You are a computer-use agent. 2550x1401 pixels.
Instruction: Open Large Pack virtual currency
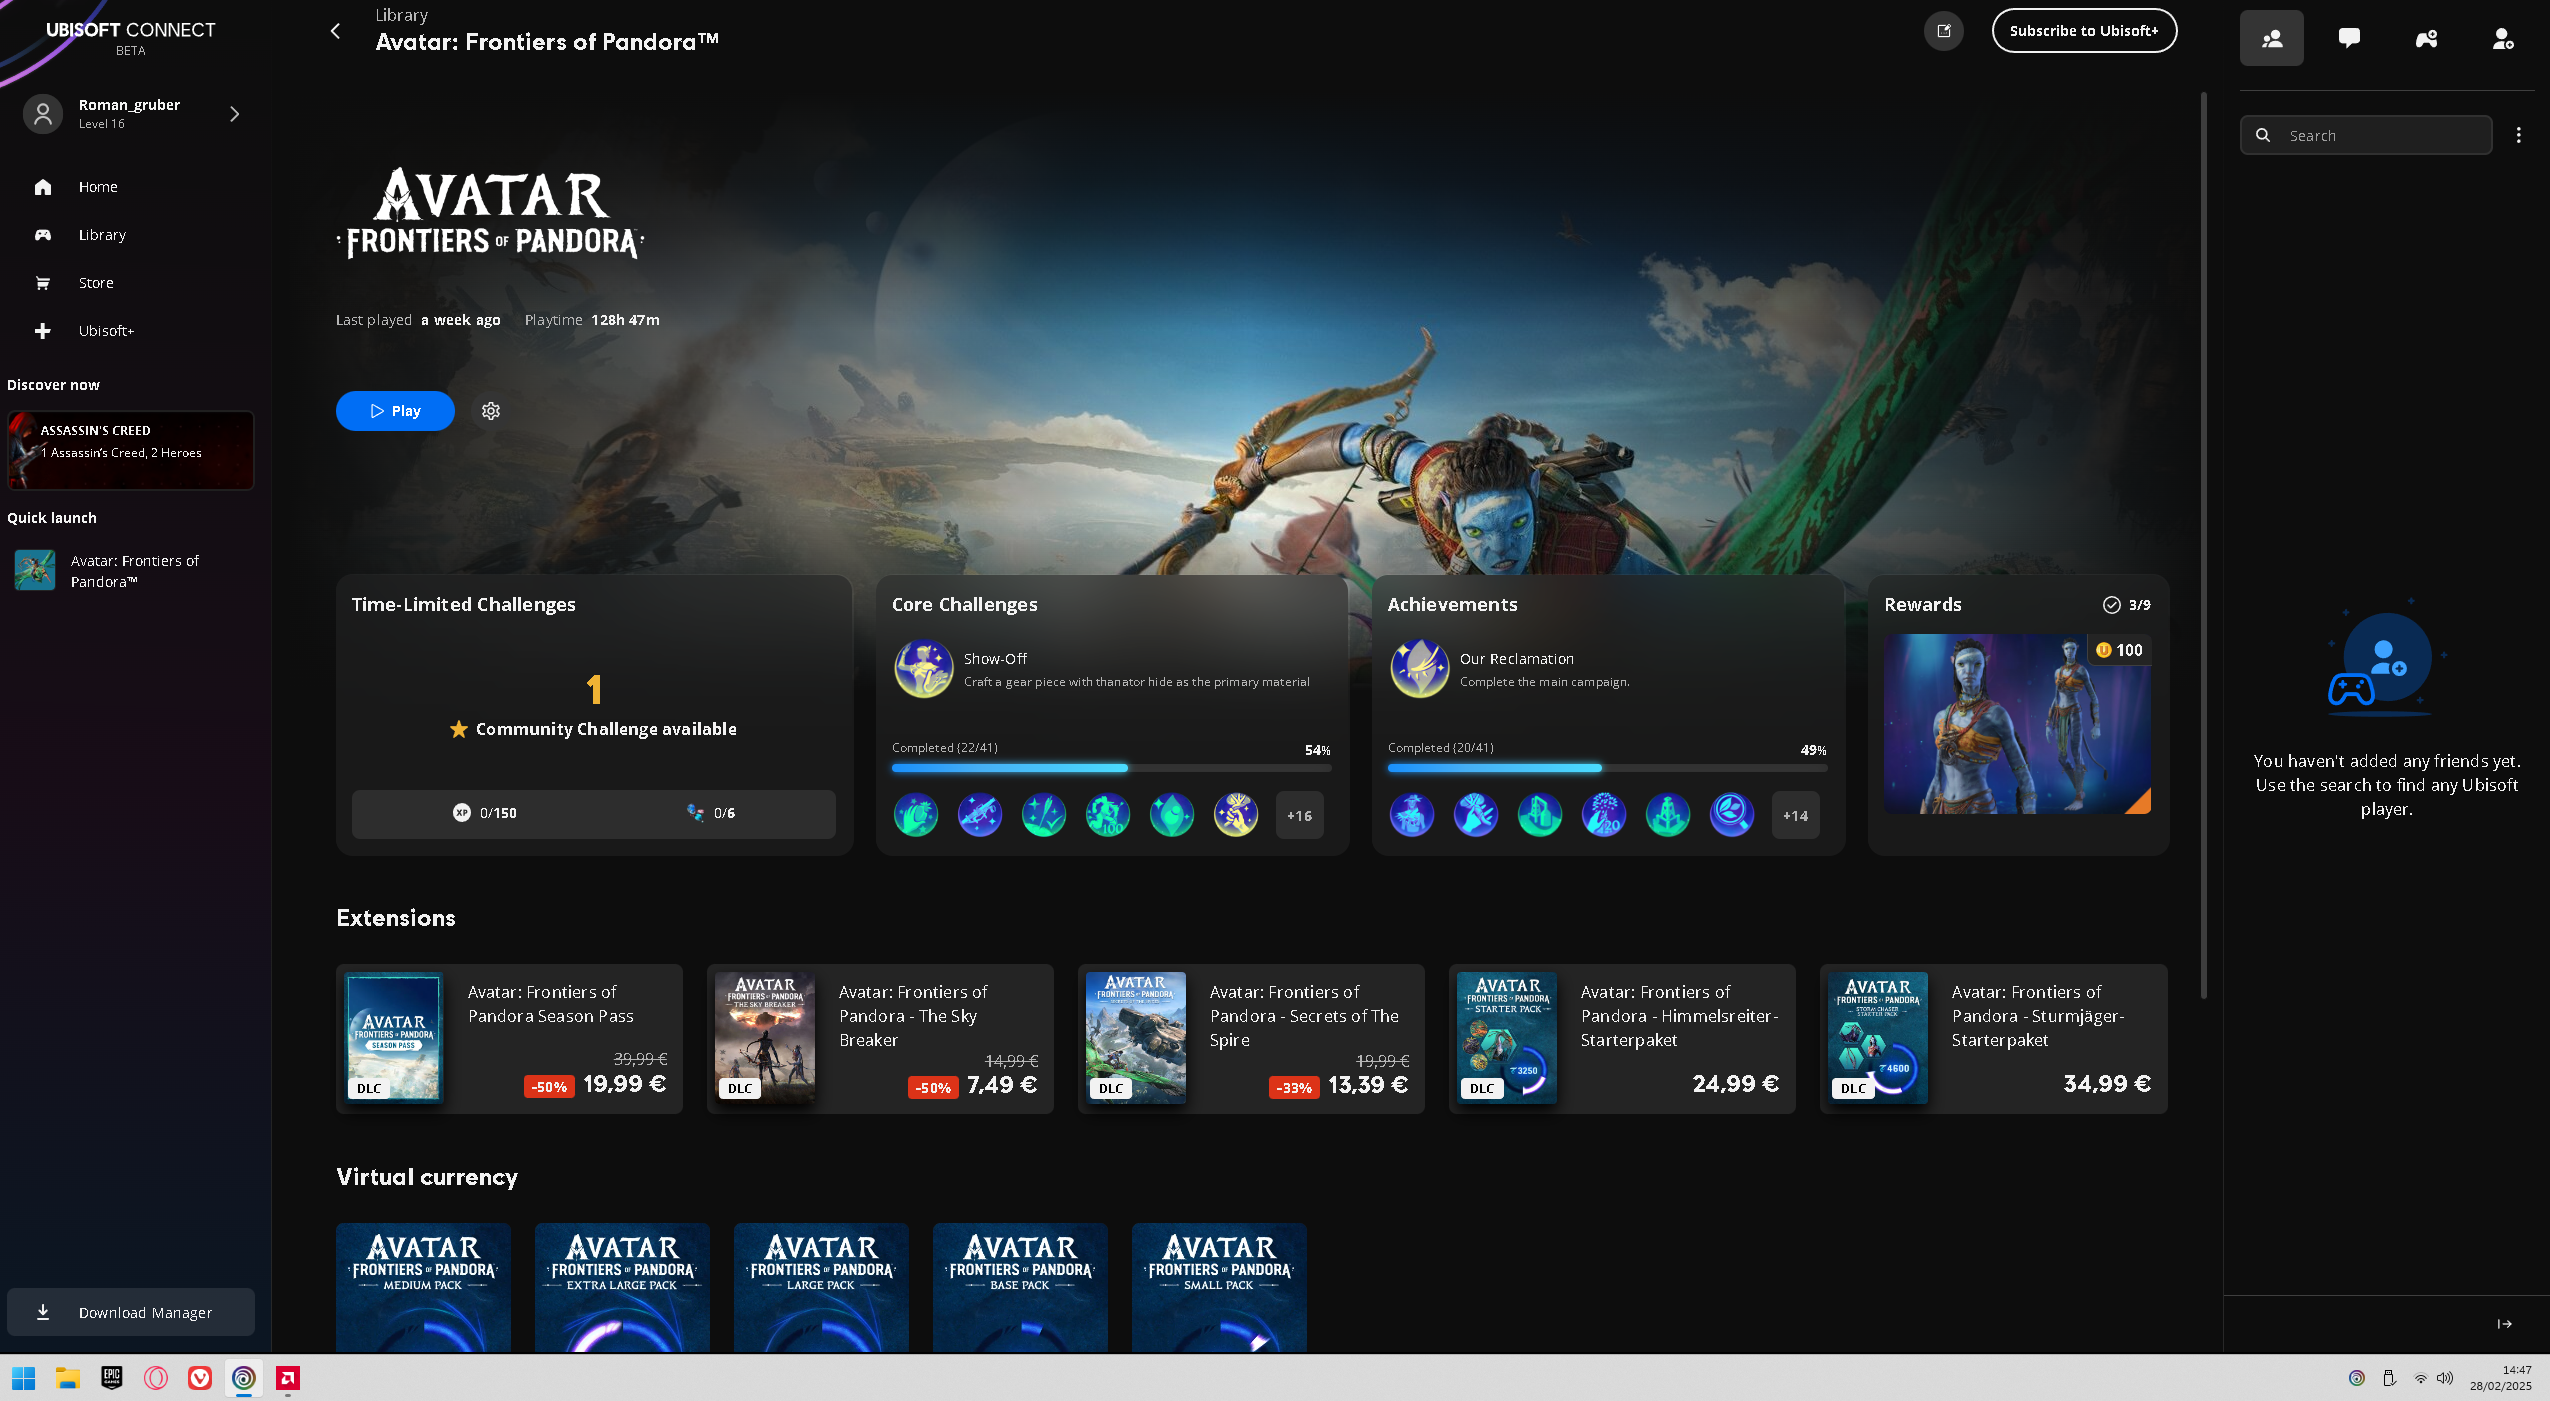[x=821, y=1287]
